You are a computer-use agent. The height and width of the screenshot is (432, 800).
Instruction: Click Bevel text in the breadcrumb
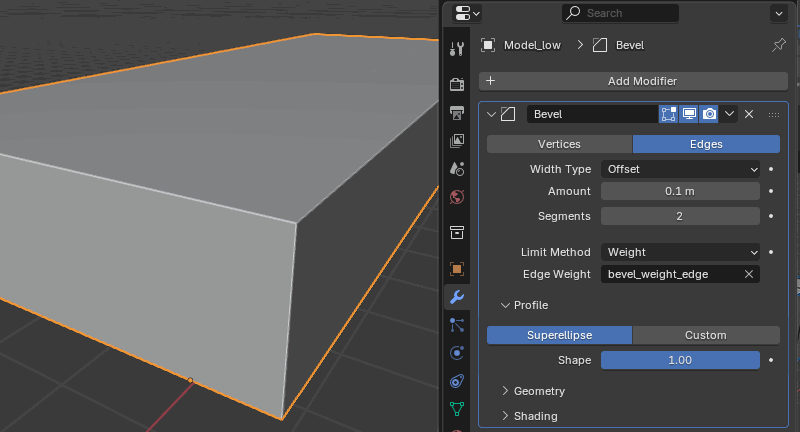click(x=630, y=45)
